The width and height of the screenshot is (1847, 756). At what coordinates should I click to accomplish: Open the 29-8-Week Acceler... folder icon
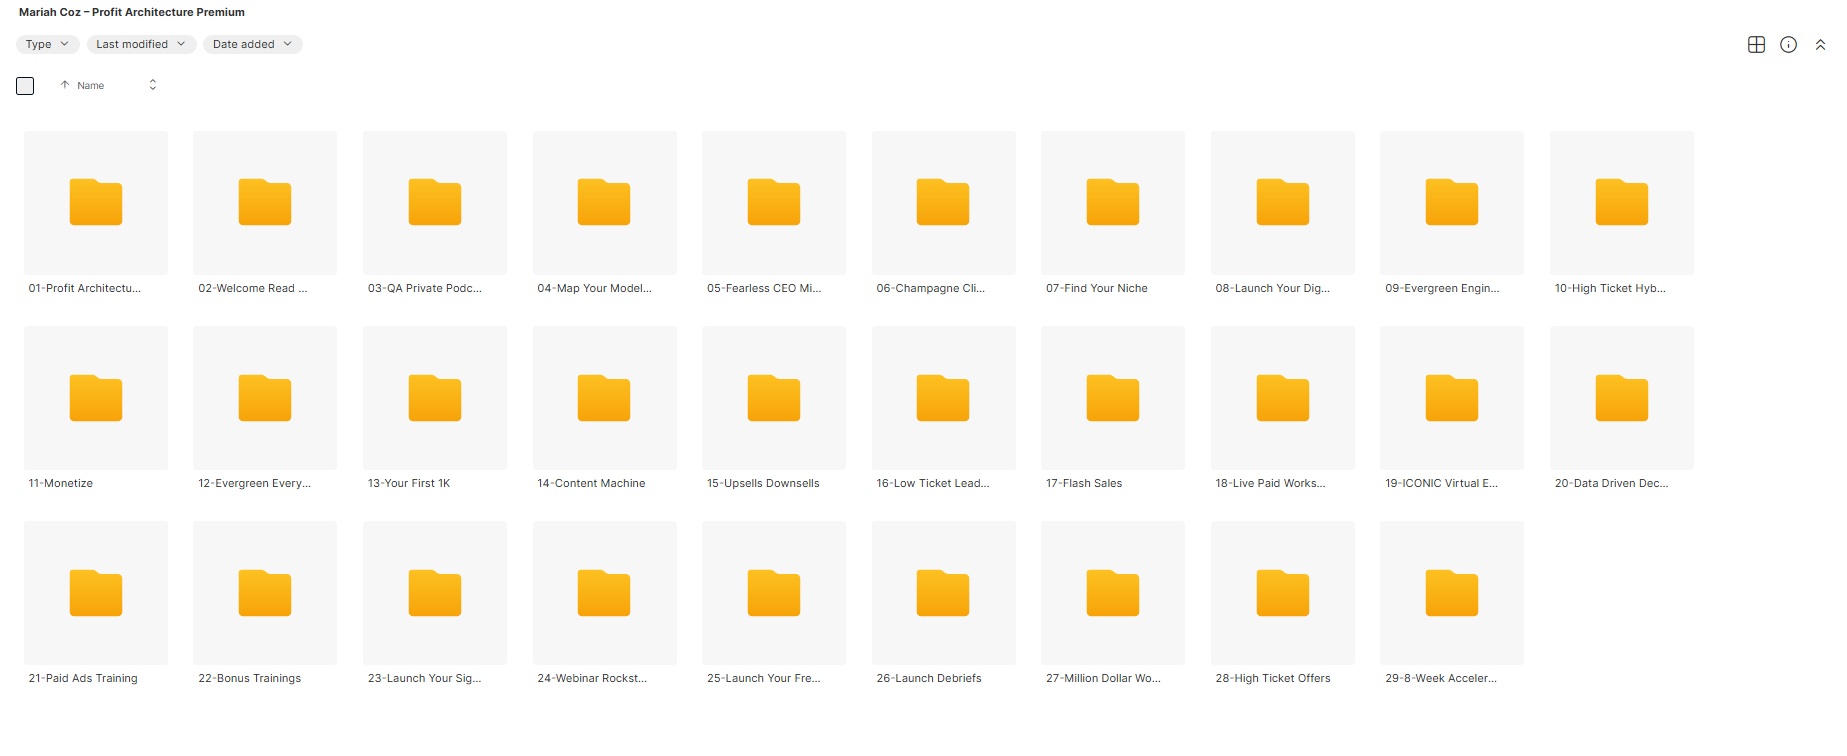(1452, 593)
